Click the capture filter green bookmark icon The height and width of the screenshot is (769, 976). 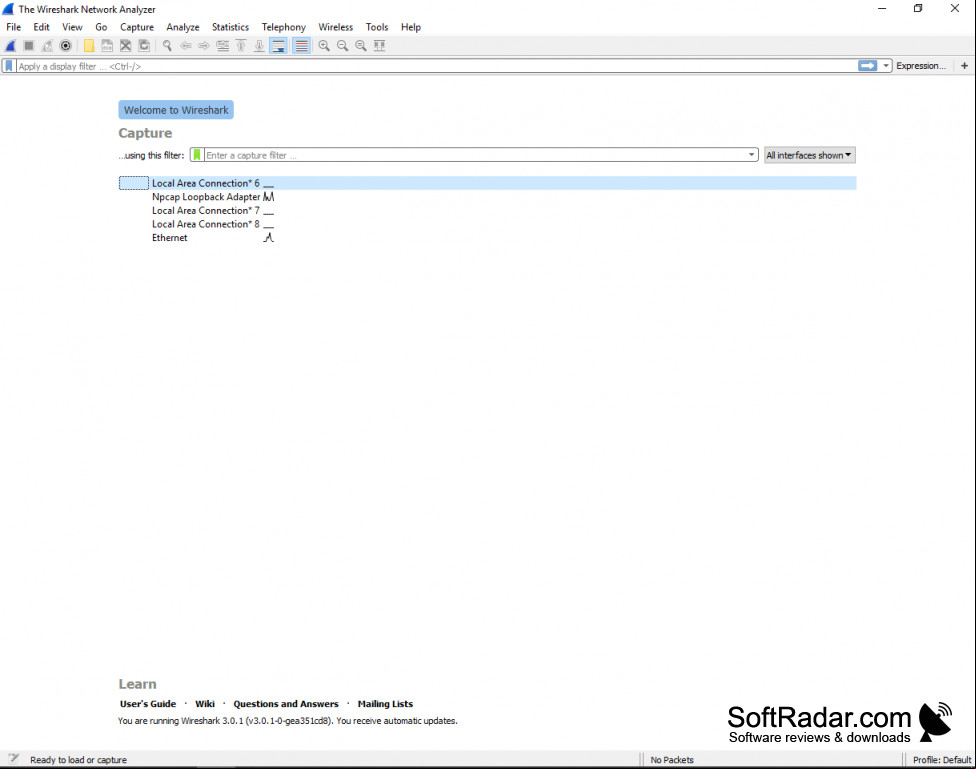click(197, 155)
